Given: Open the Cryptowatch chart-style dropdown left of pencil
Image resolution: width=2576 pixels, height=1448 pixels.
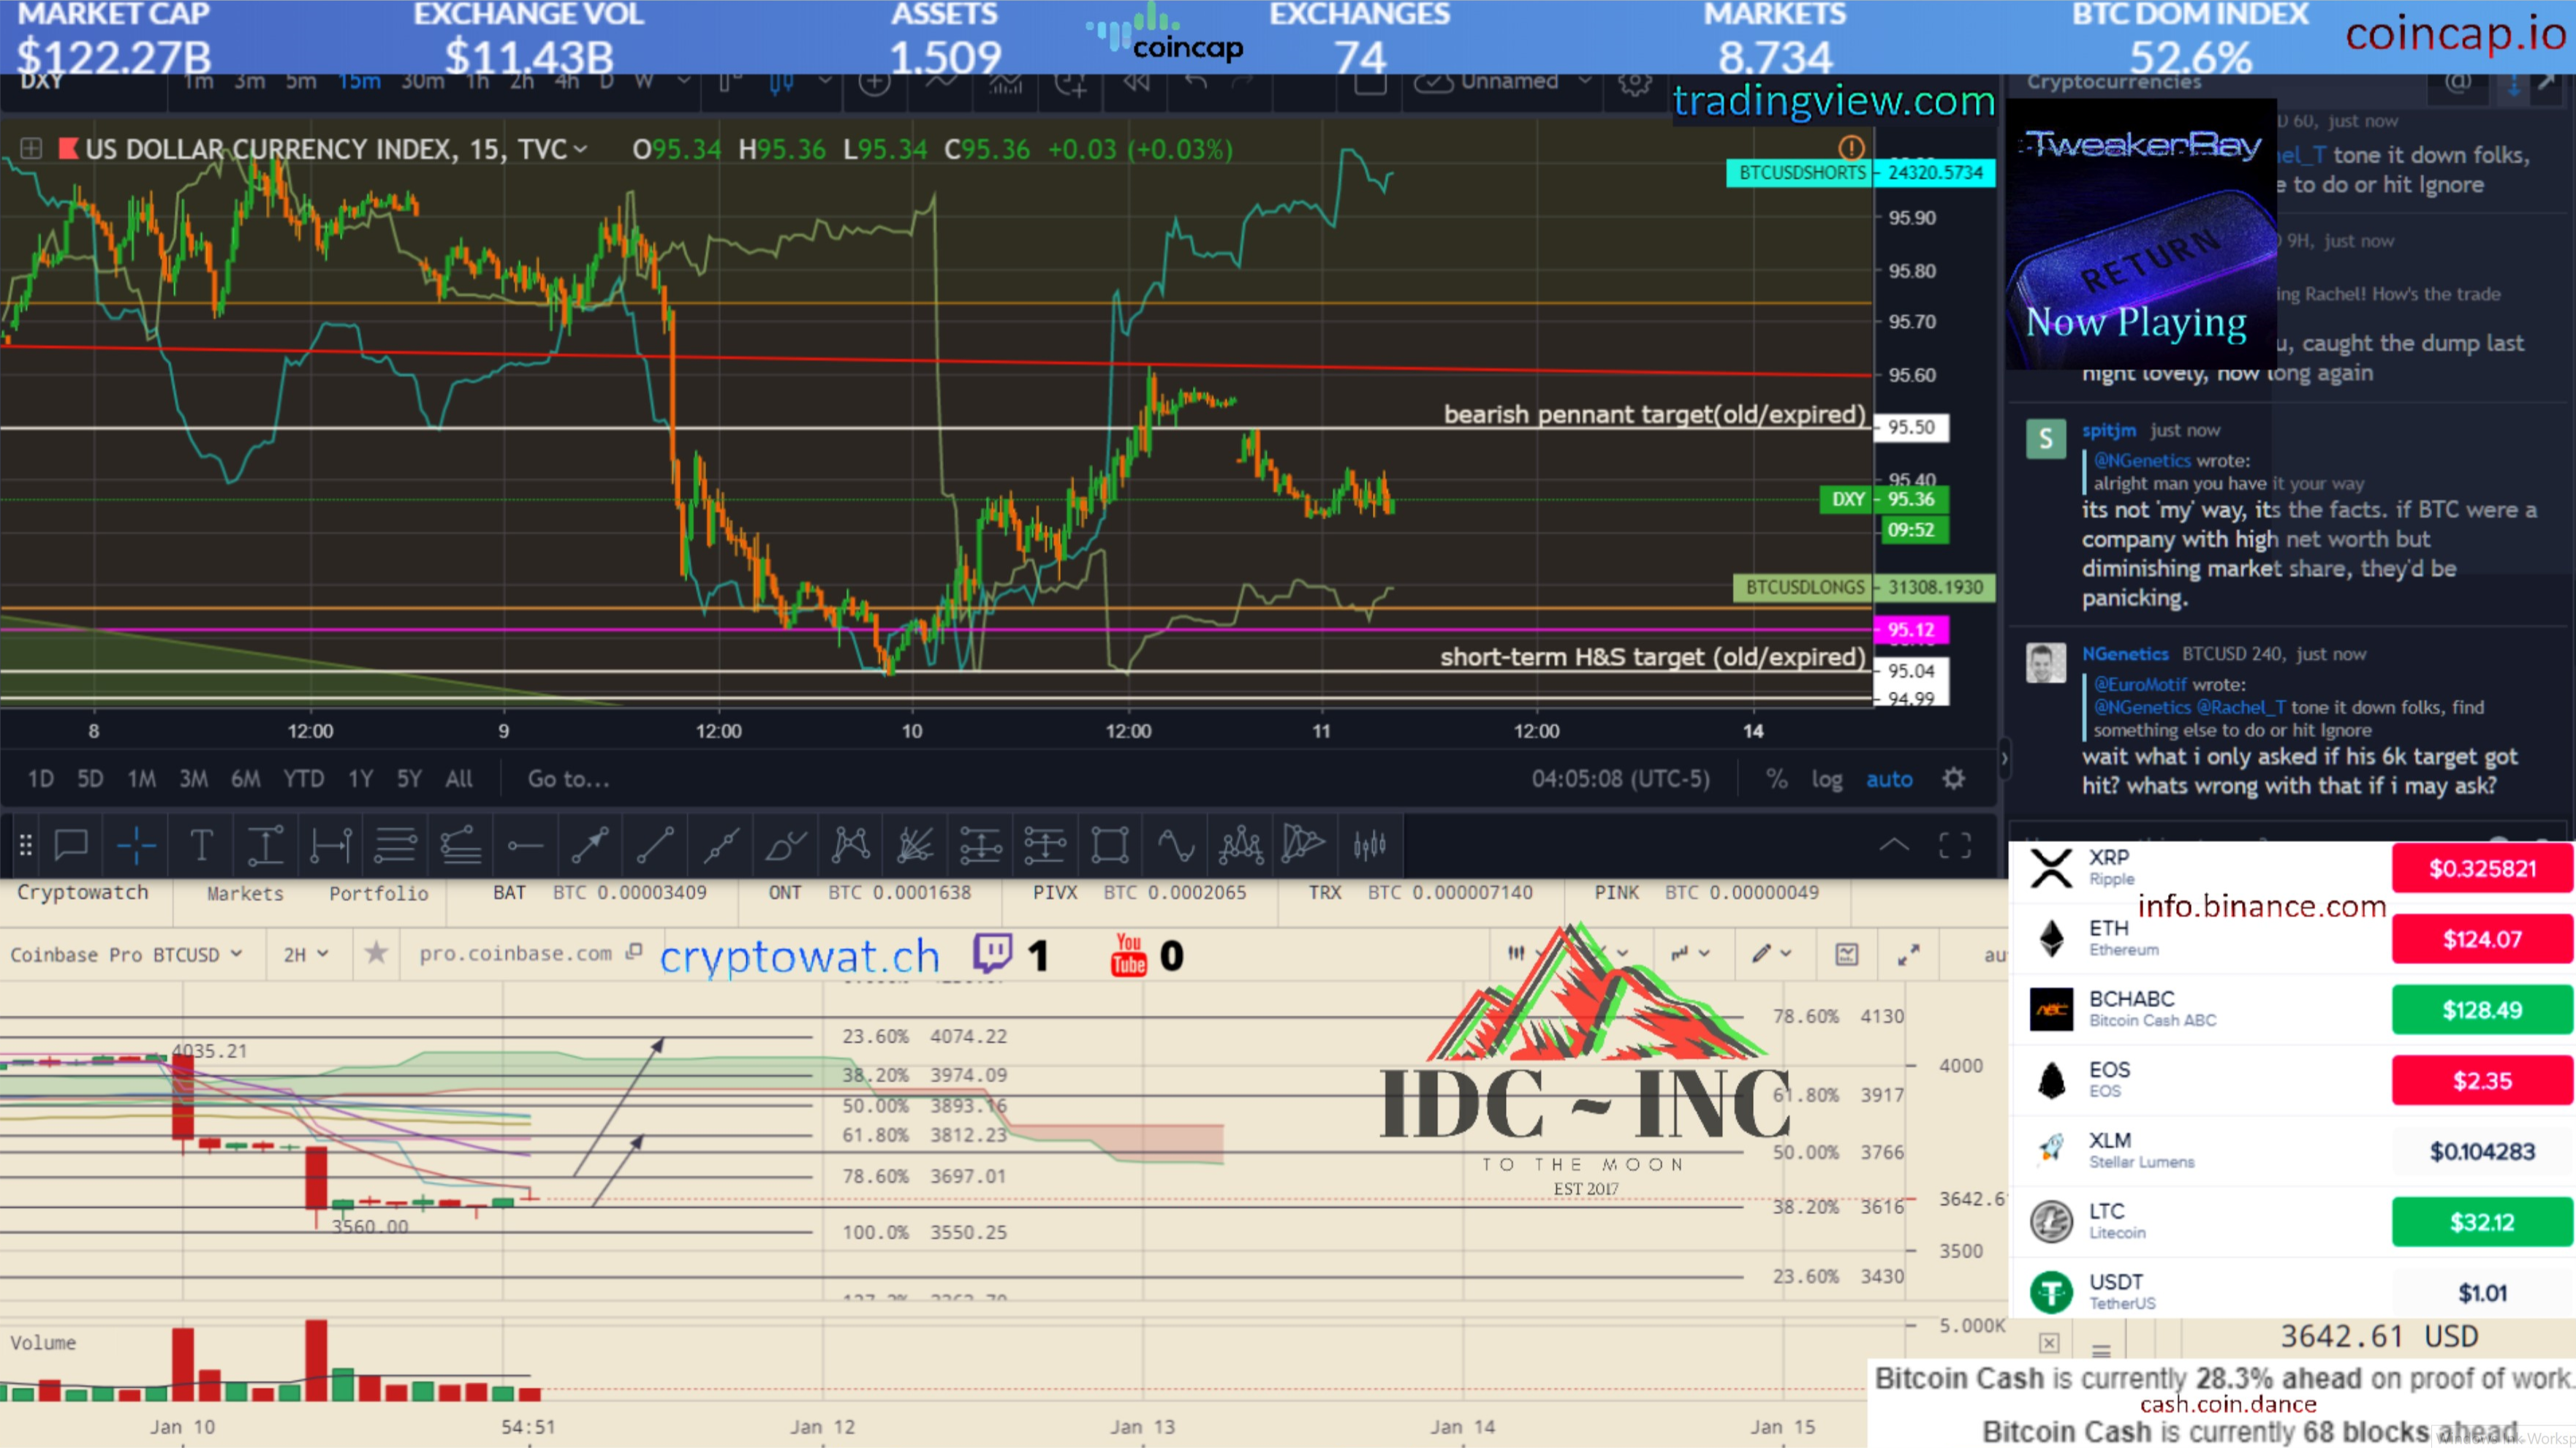Looking at the screenshot, I should pos(1689,954).
